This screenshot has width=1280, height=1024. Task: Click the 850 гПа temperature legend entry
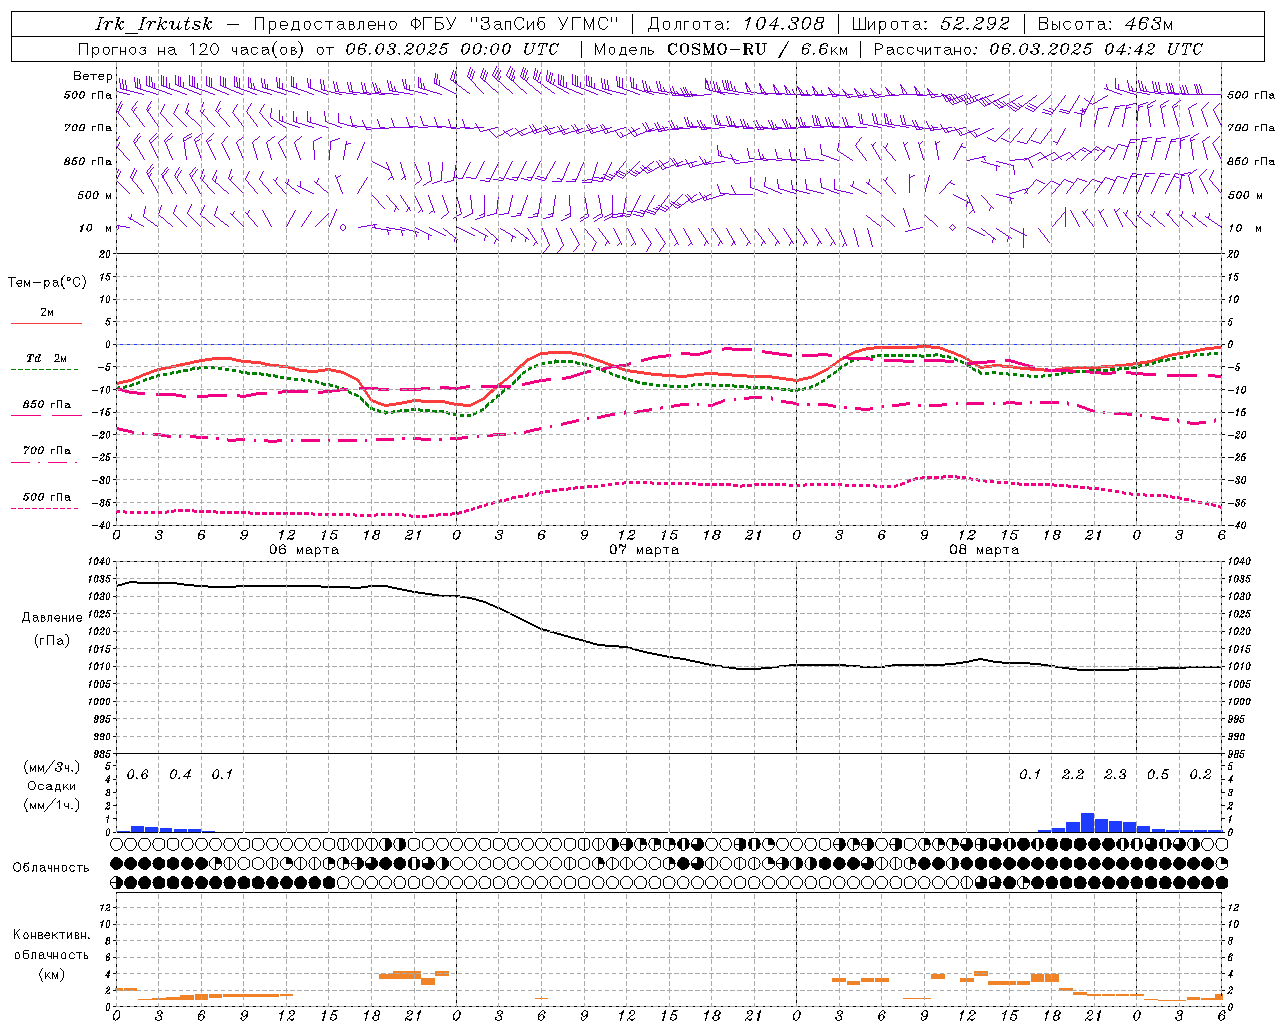(47, 405)
